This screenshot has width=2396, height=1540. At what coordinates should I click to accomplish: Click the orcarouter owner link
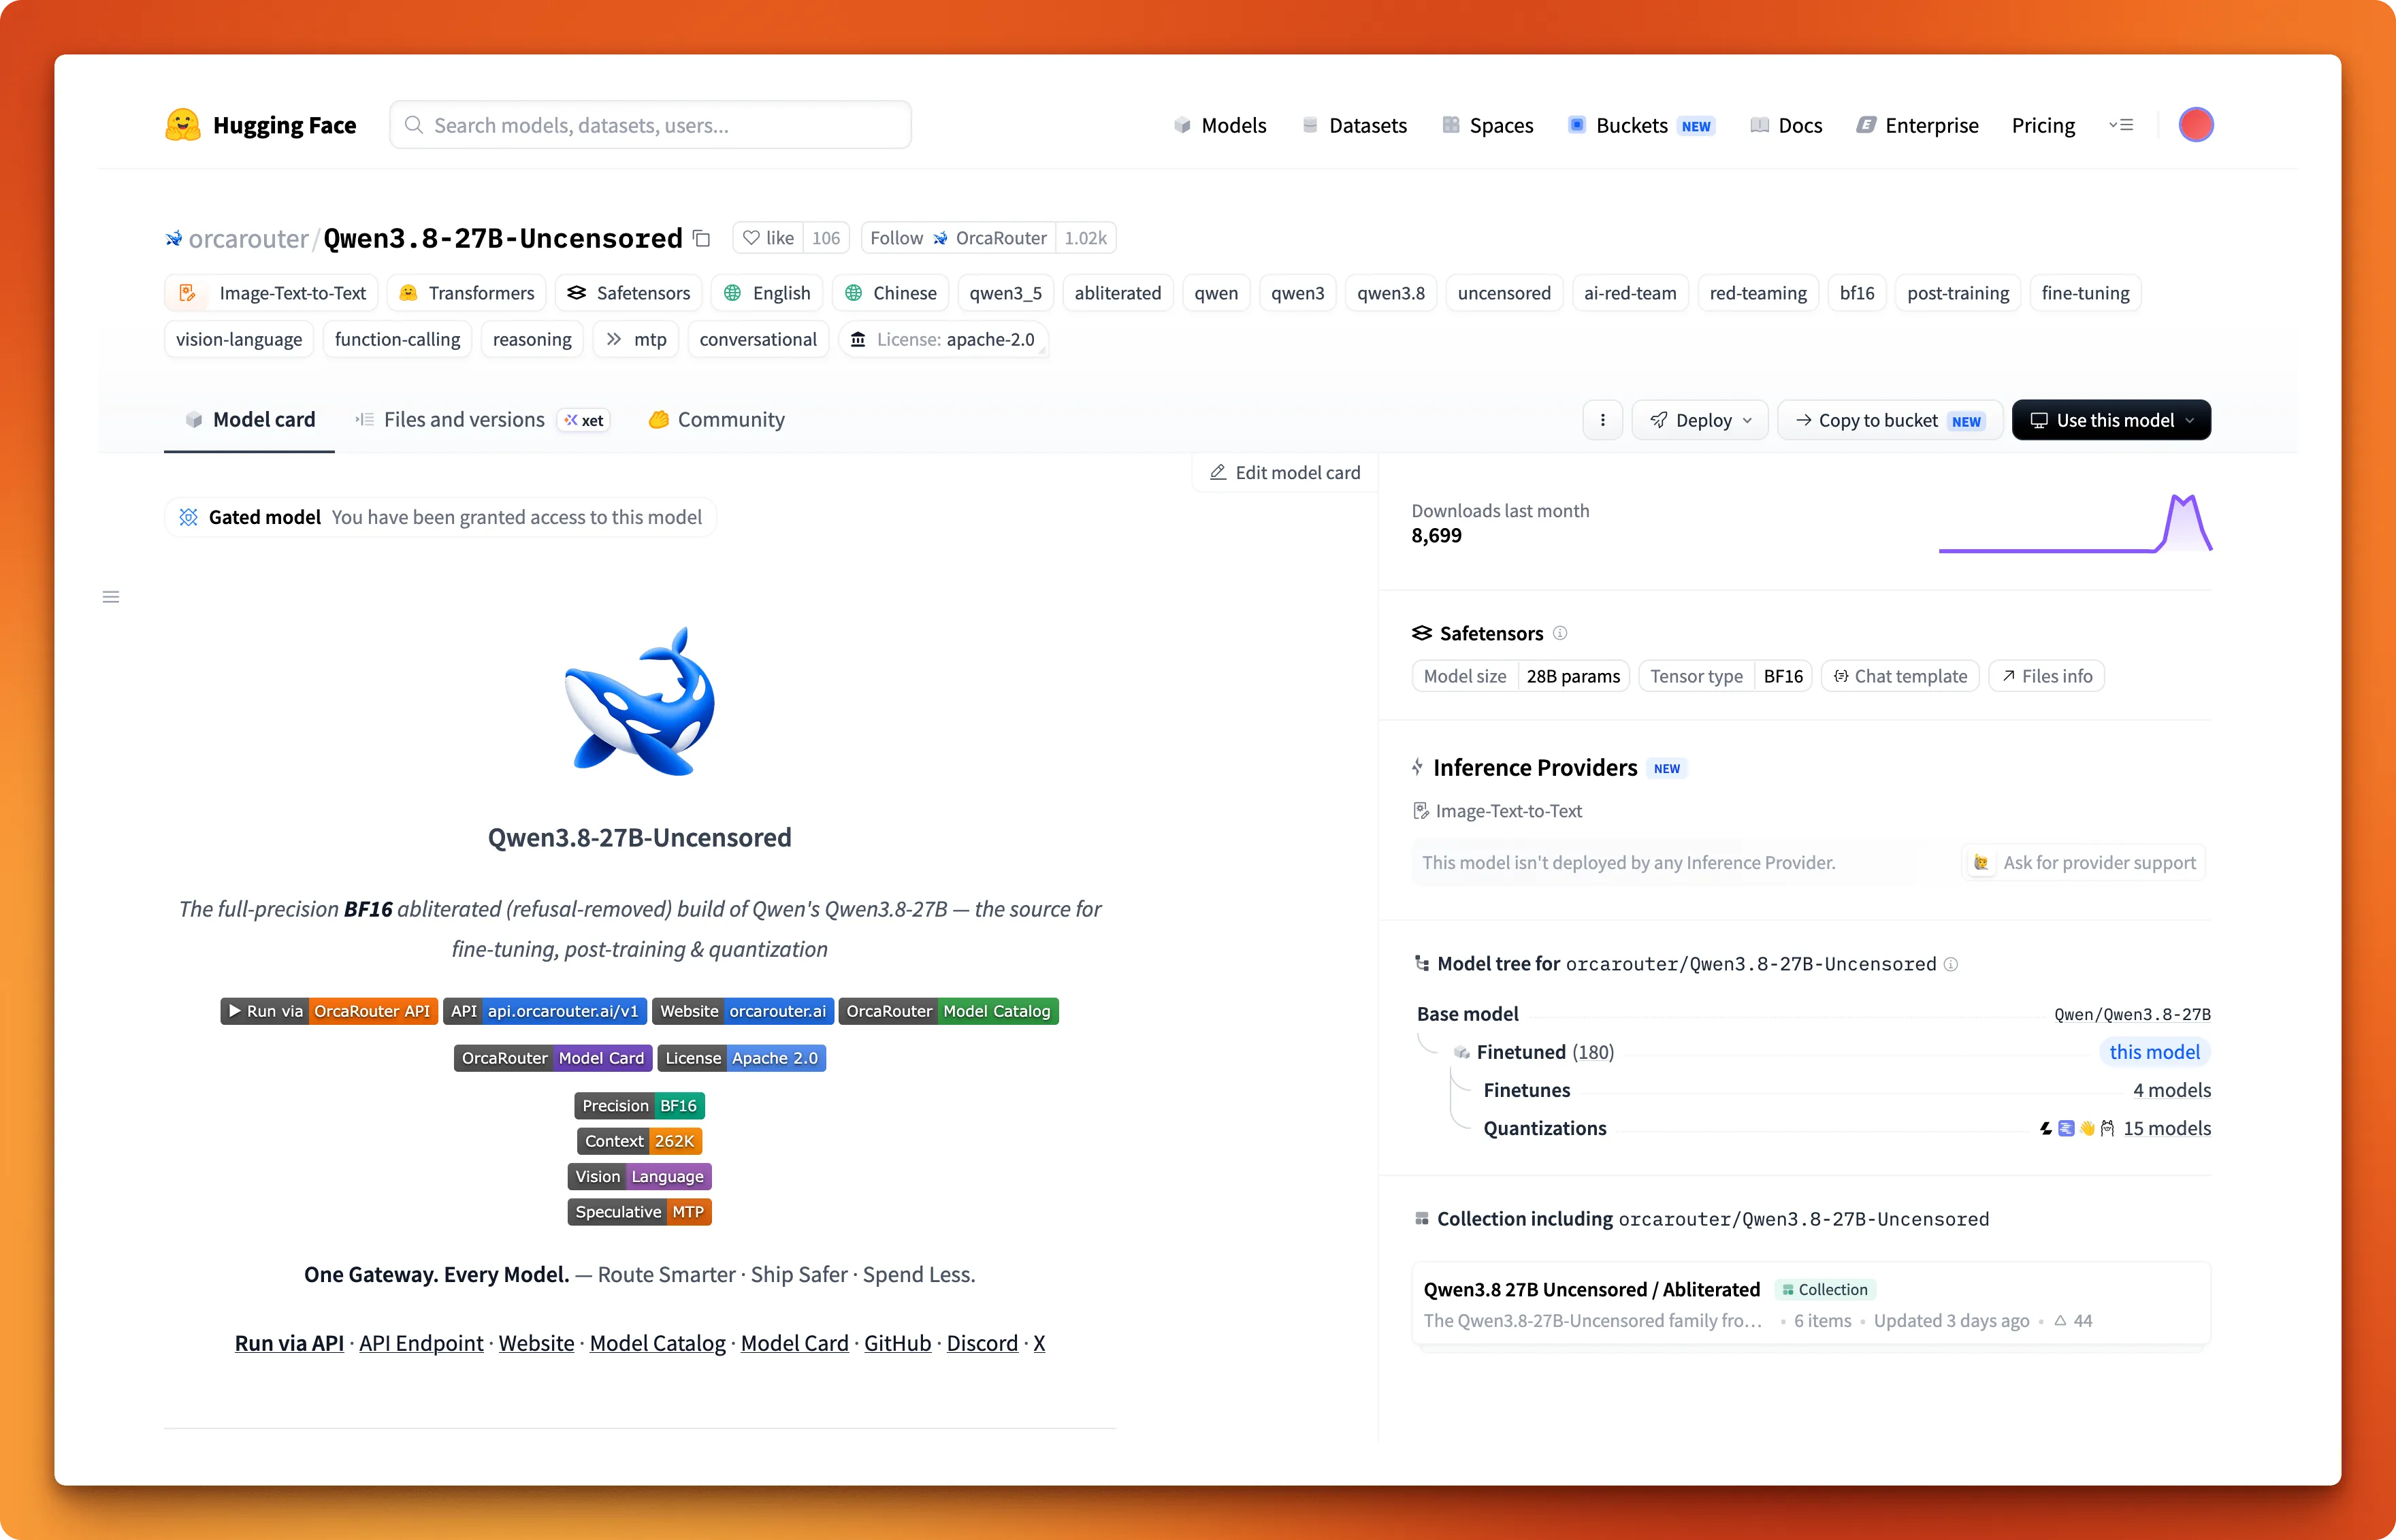click(x=248, y=238)
